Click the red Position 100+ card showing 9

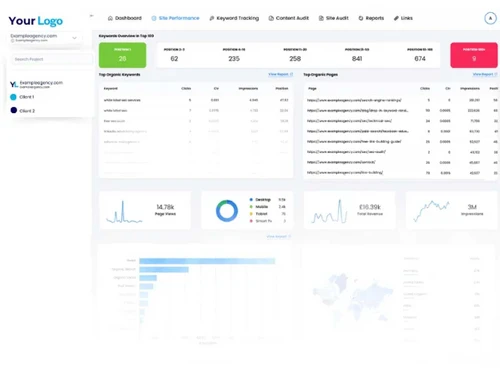point(474,55)
